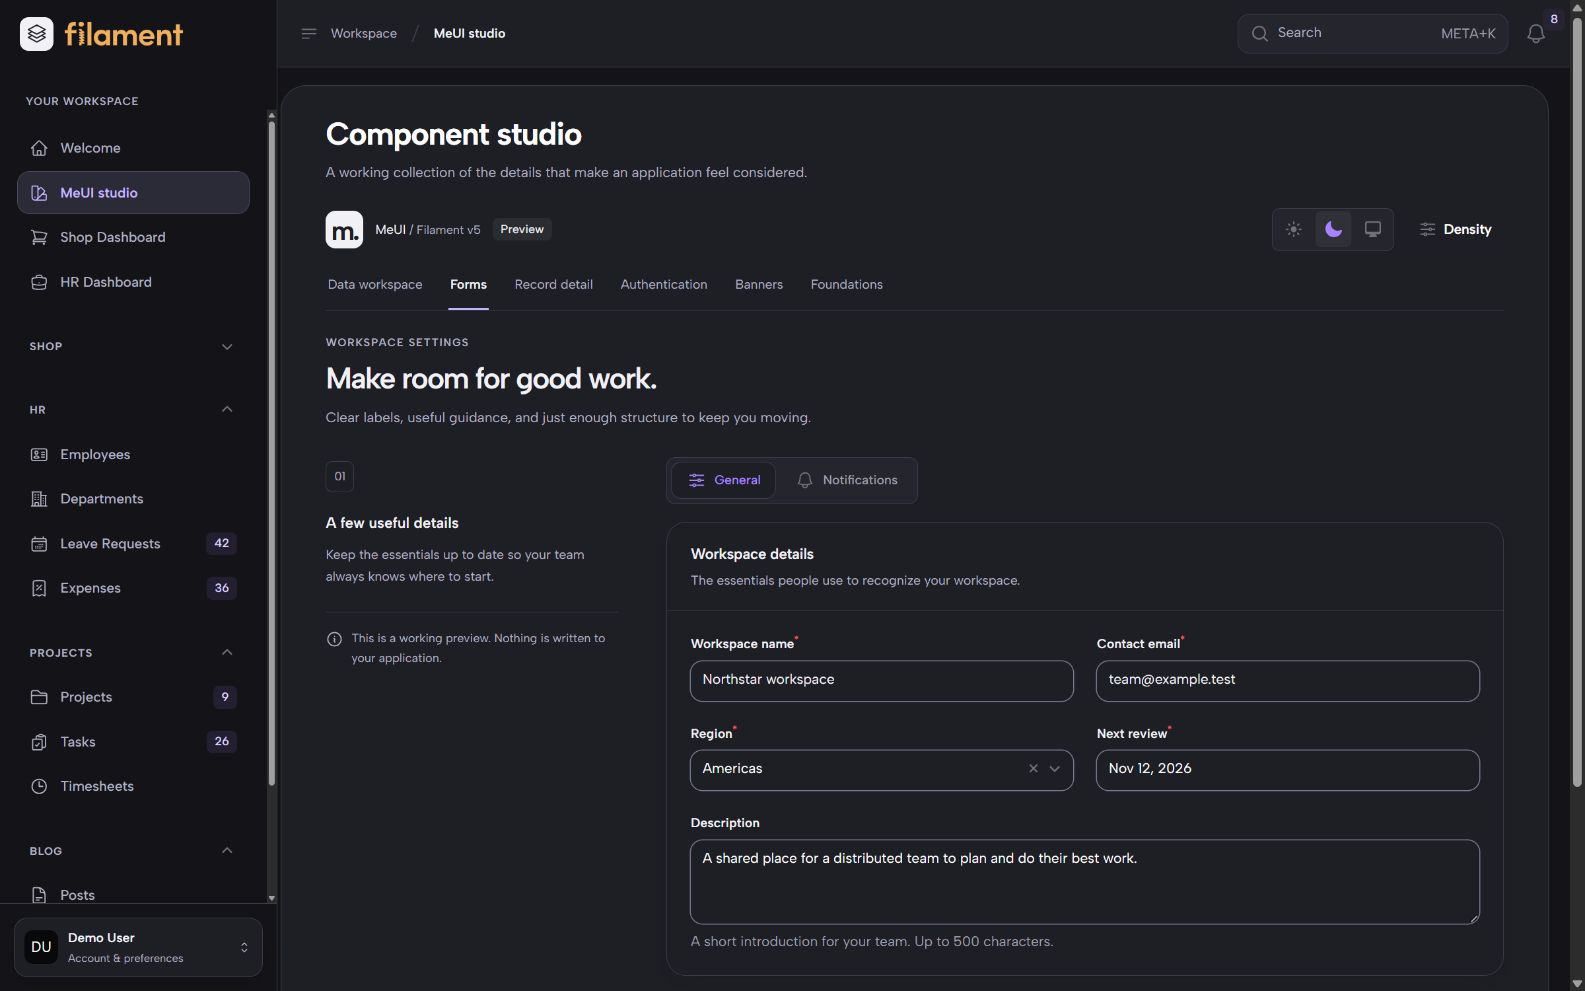Click the Expenses badge '36'

(222, 588)
